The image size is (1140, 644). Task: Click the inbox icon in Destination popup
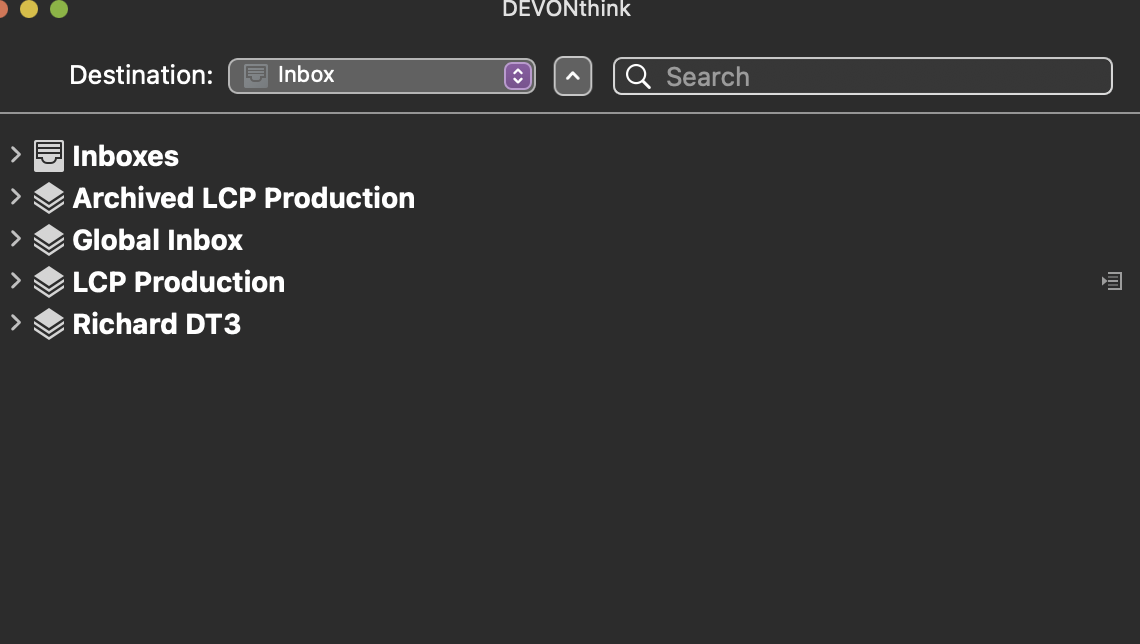tap(256, 76)
